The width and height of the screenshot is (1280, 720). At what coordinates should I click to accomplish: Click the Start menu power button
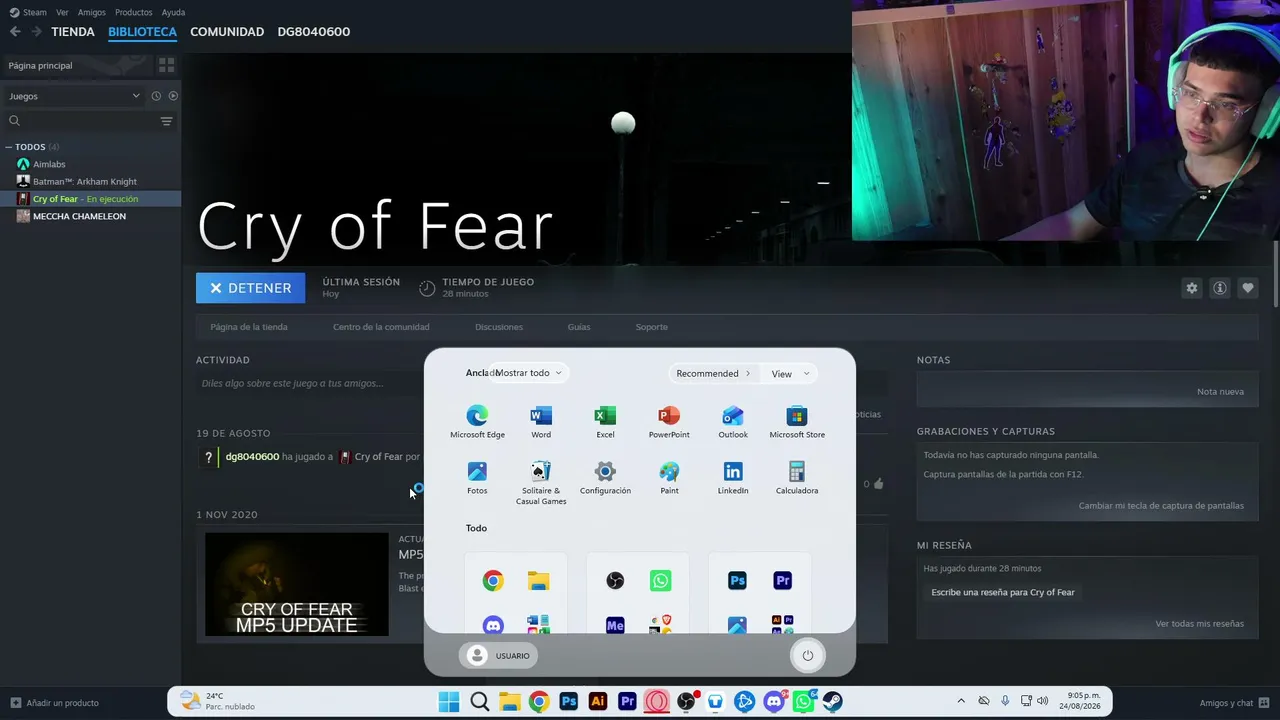808,655
